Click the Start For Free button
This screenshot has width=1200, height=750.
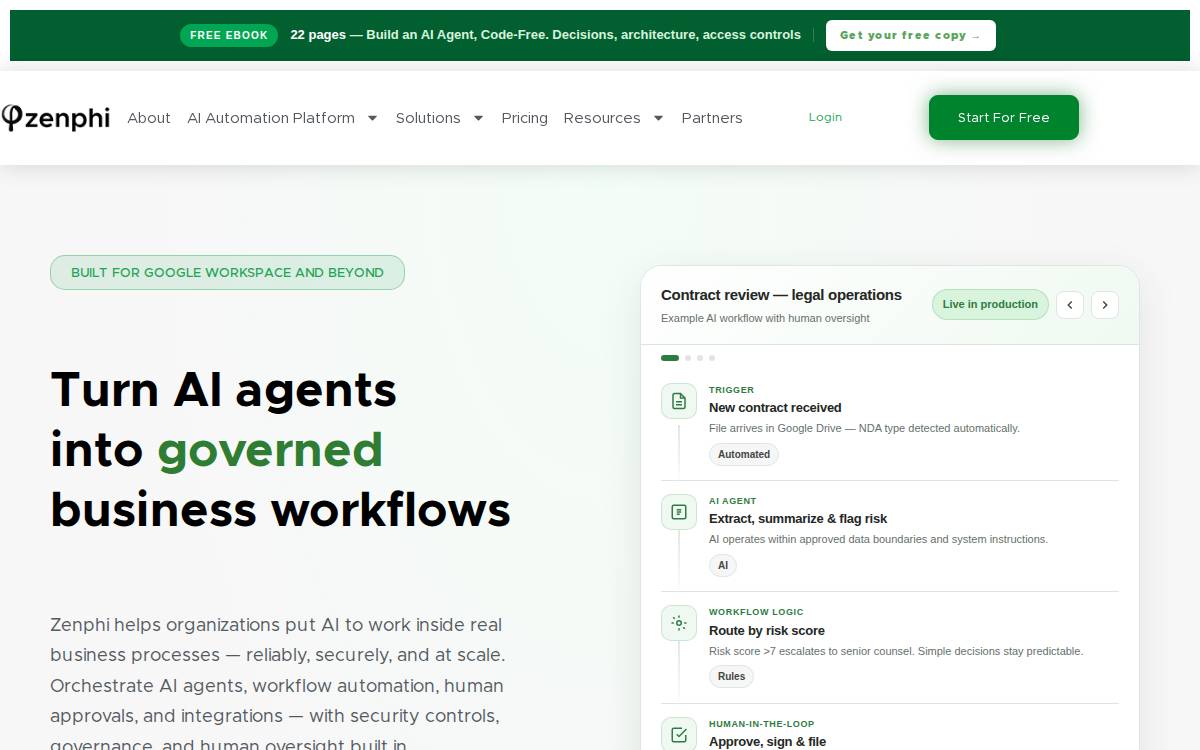click(1004, 117)
